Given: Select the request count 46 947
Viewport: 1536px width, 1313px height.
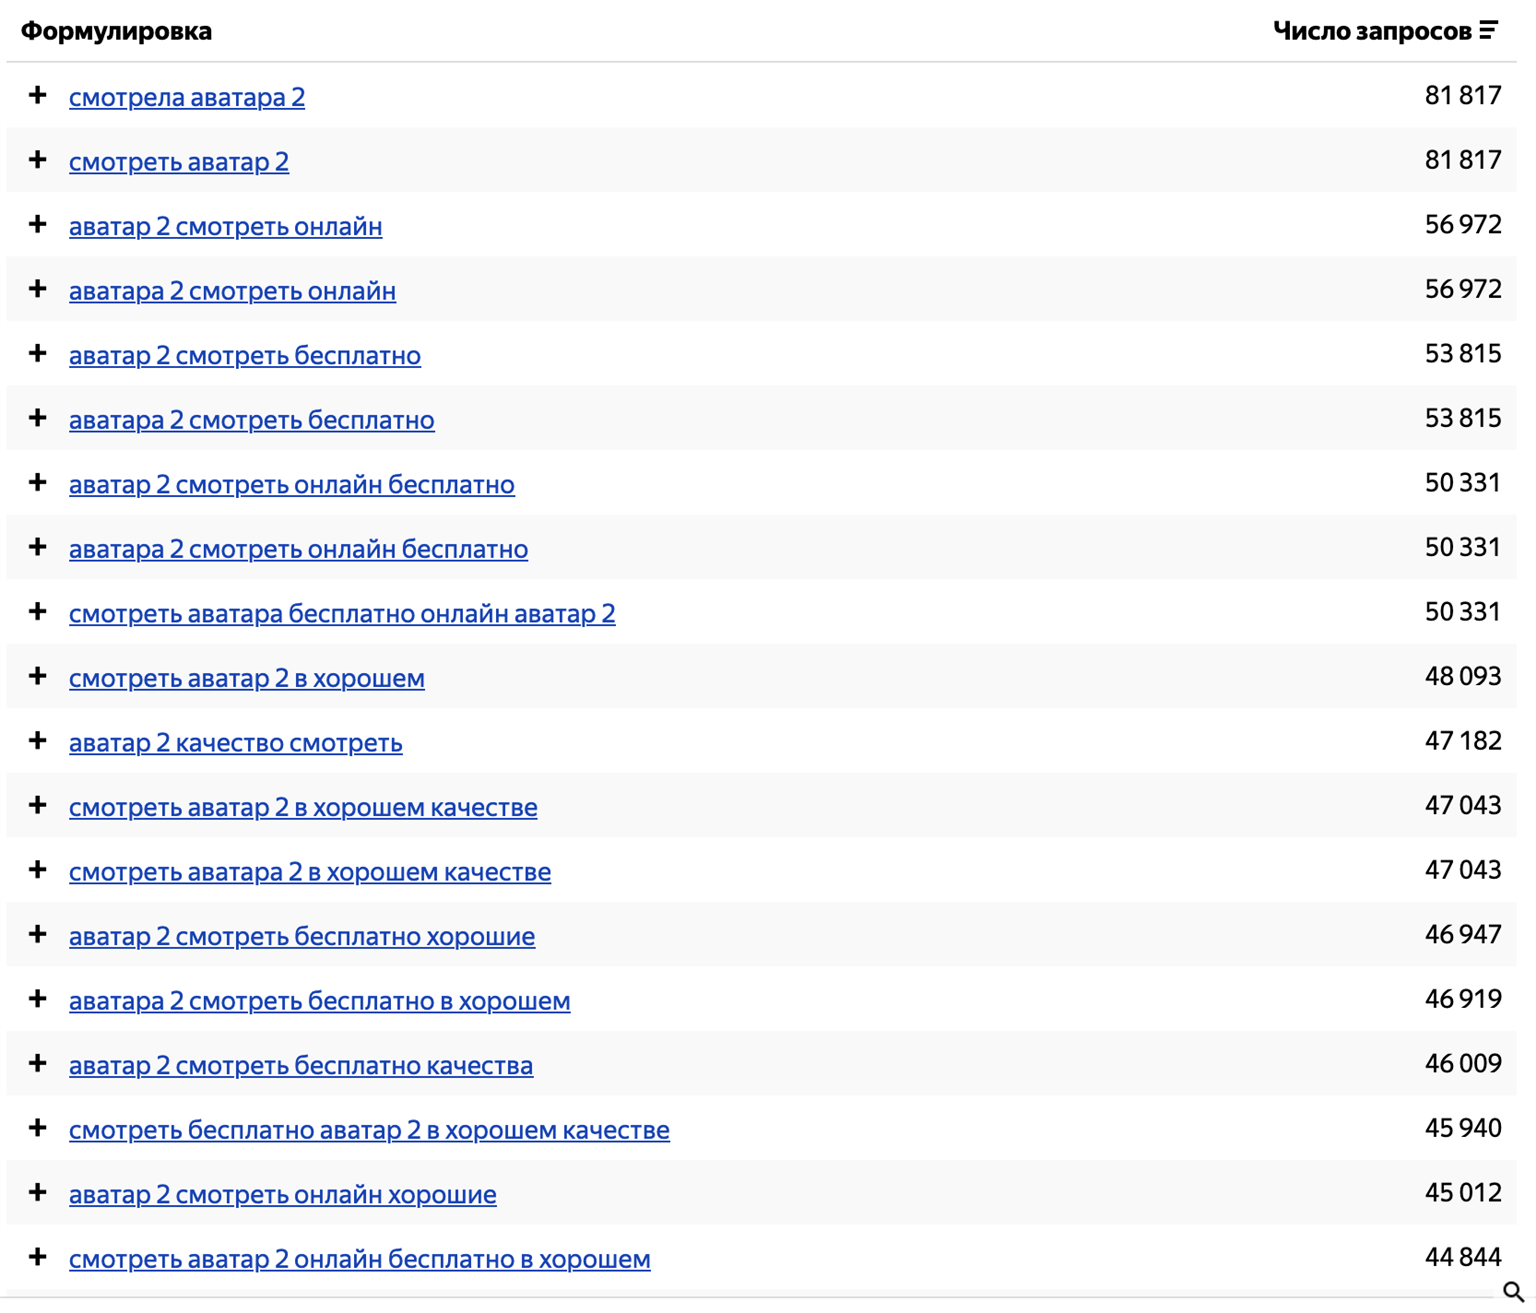Looking at the screenshot, I should coord(1463,934).
